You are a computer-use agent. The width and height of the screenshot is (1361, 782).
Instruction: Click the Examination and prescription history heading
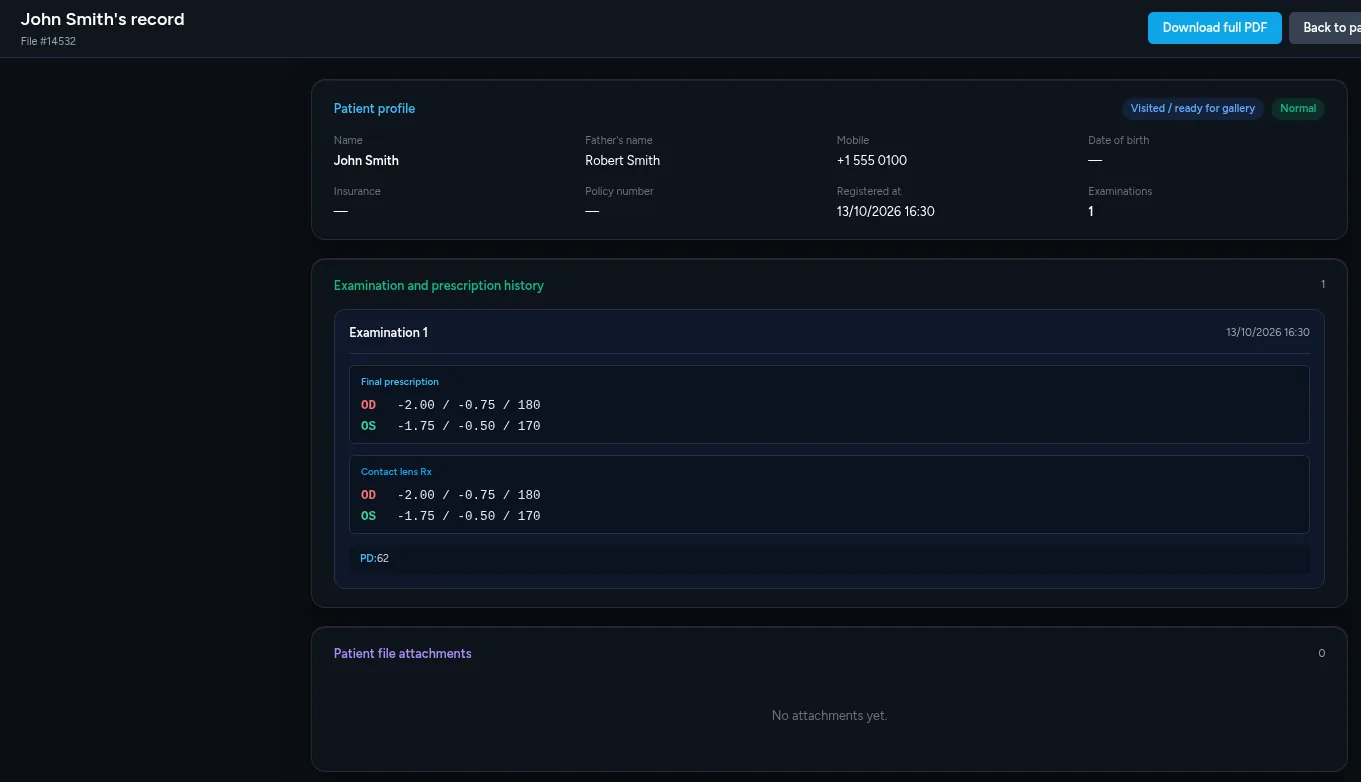coord(439,285)
